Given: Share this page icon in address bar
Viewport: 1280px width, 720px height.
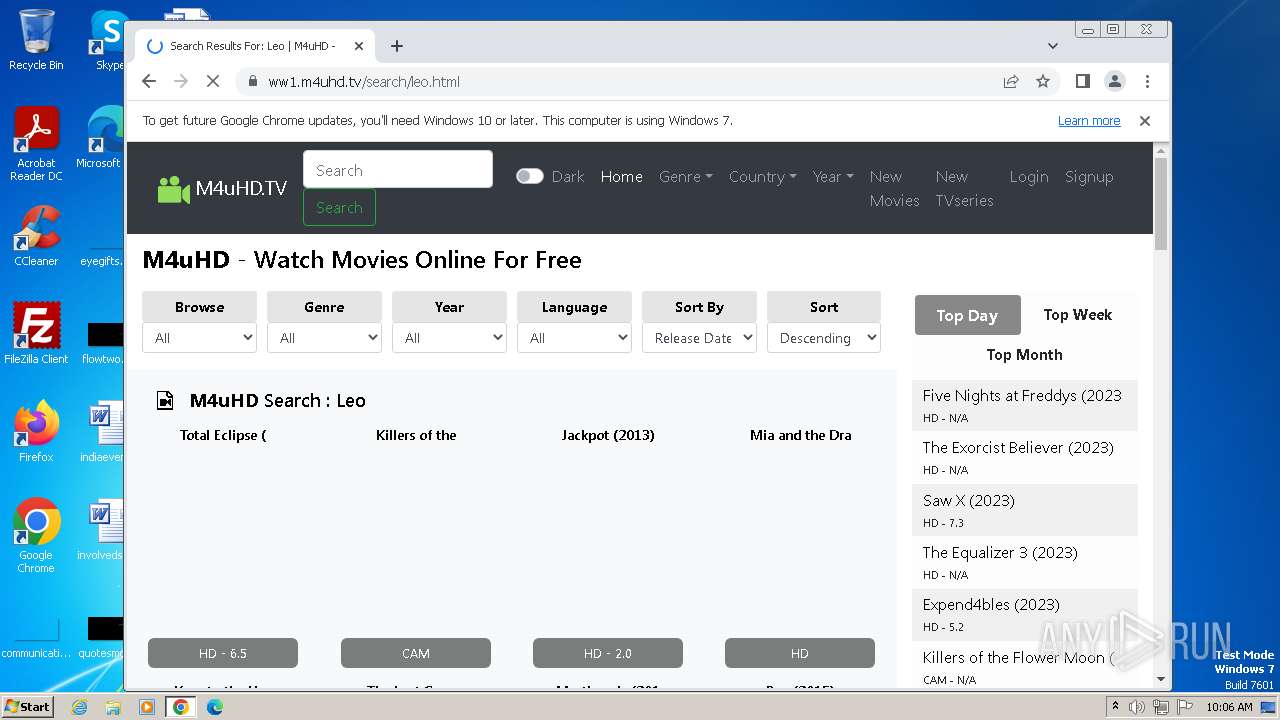Looking at the screenshot, I should click(x=1011, y=81).
